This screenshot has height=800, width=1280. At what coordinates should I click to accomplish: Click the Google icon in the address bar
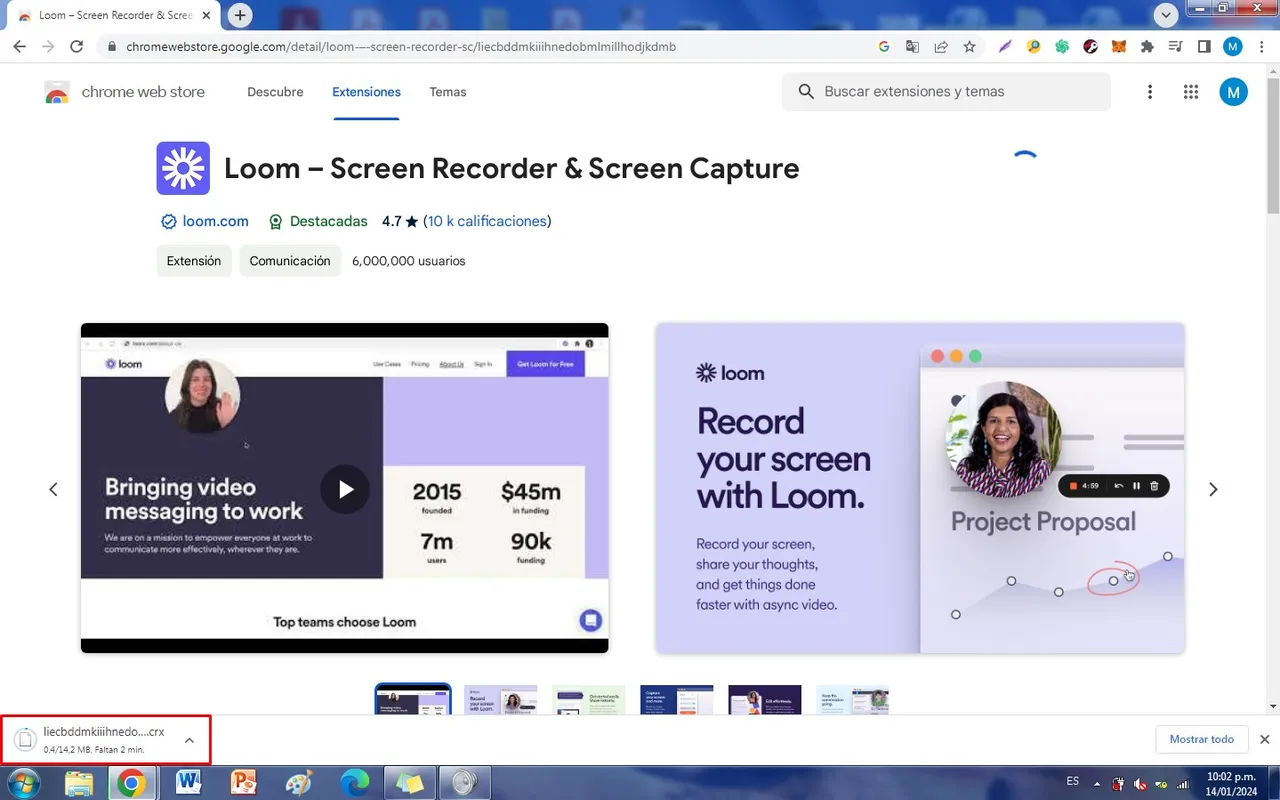(884, 46)
